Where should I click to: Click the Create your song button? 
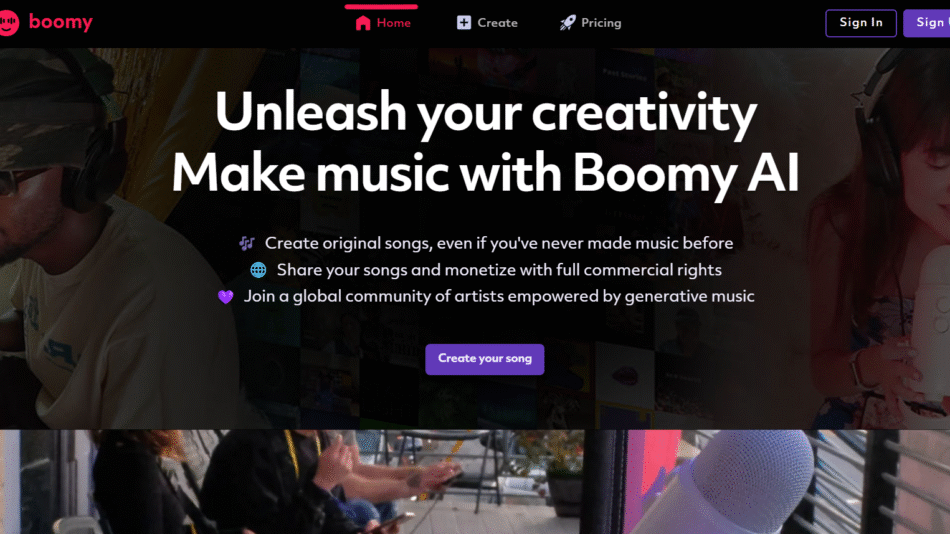[x=485, y=359]
